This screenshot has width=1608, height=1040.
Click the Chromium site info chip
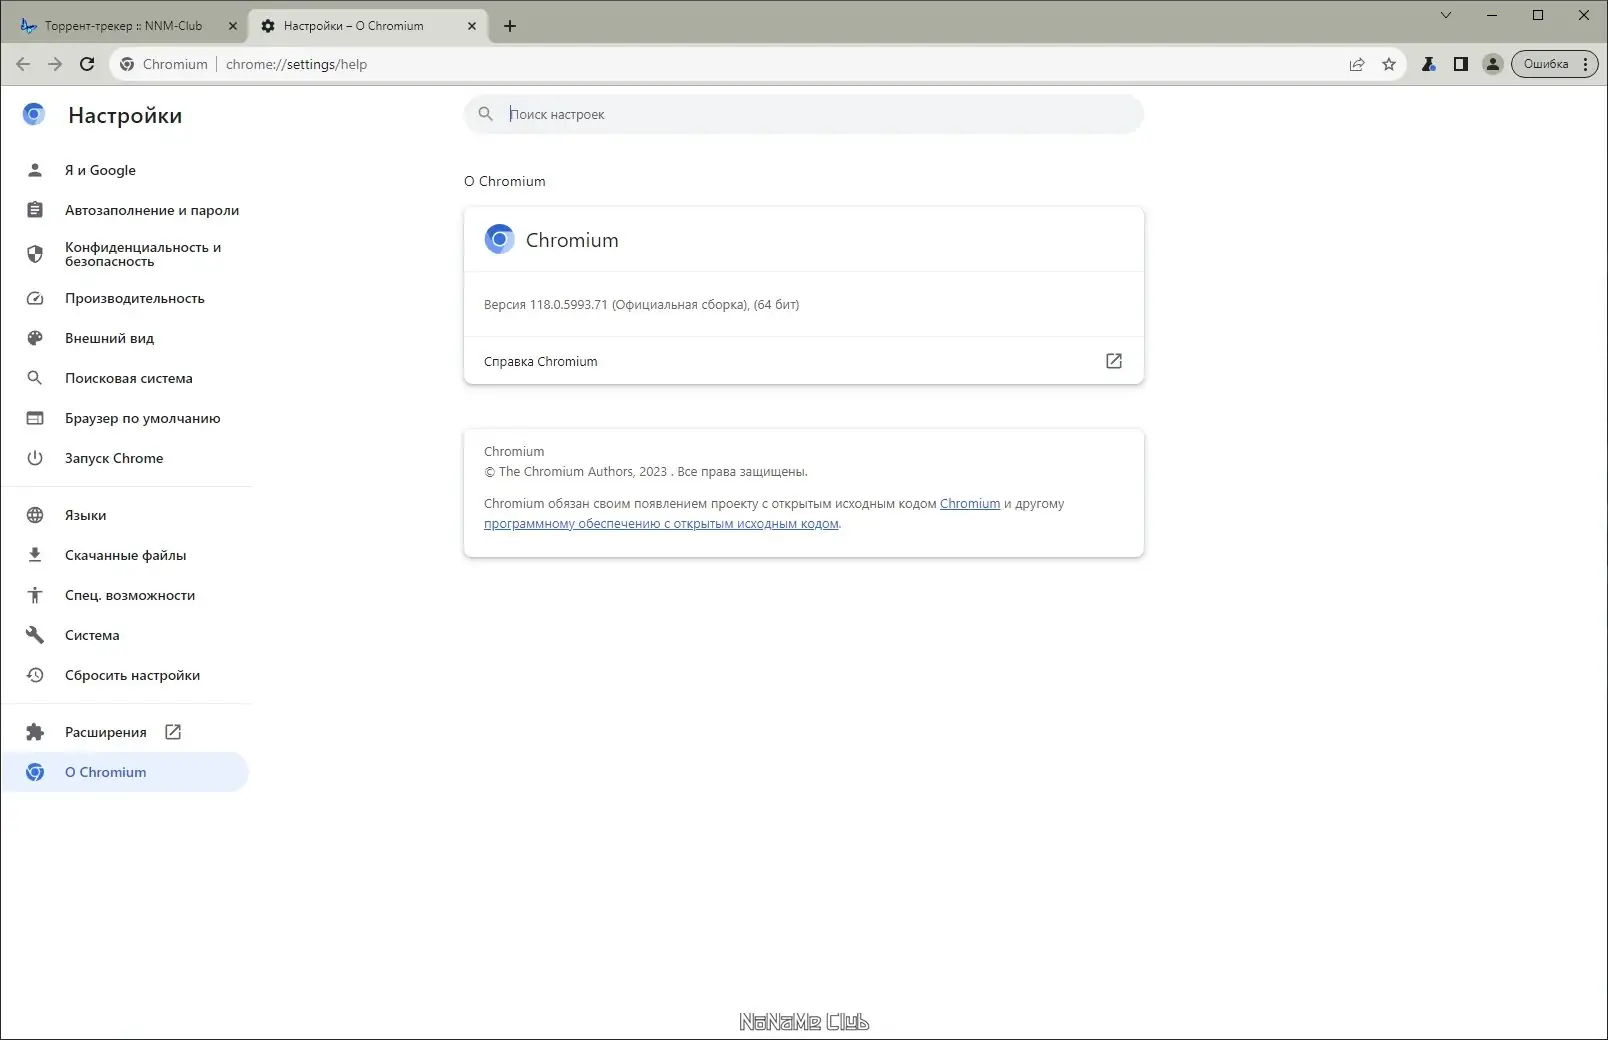click(x=164, y=64)
